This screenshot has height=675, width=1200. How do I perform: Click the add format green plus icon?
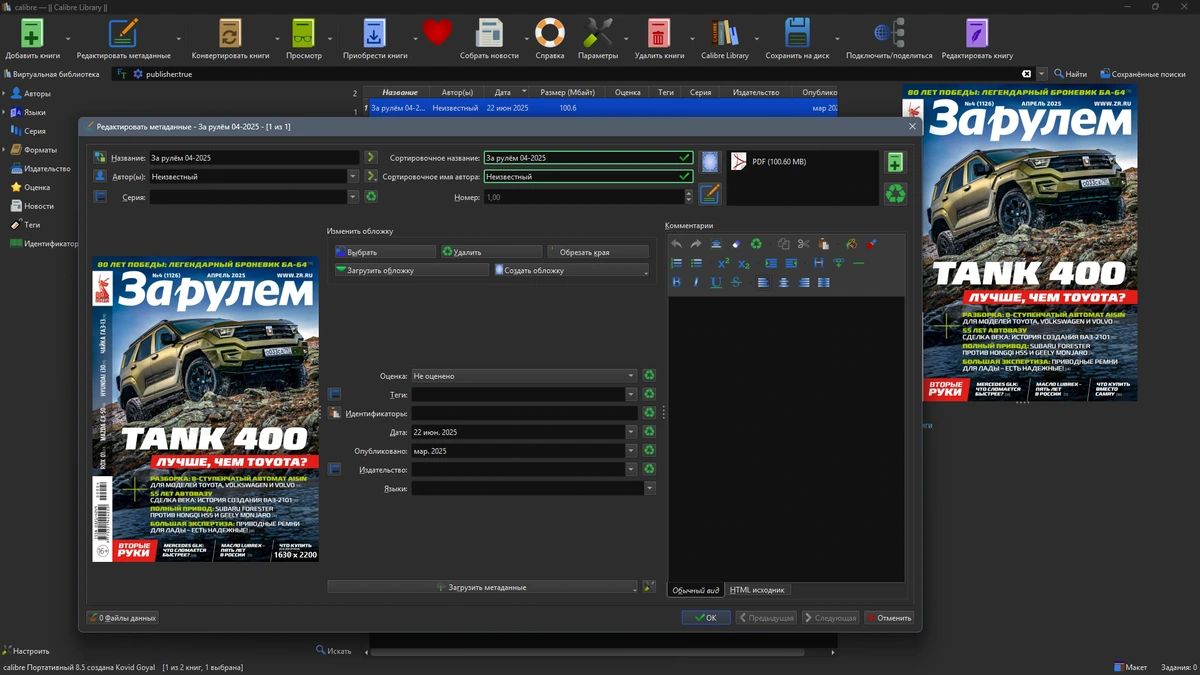pos(895,162)
